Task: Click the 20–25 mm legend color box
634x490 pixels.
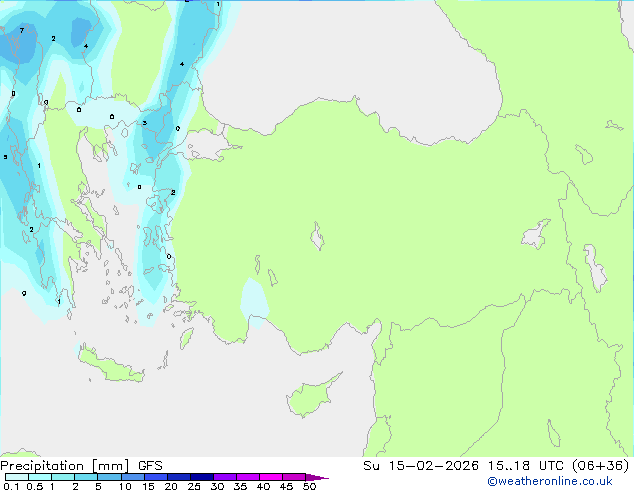Action: pyautogui.click(x=179, y=477)
